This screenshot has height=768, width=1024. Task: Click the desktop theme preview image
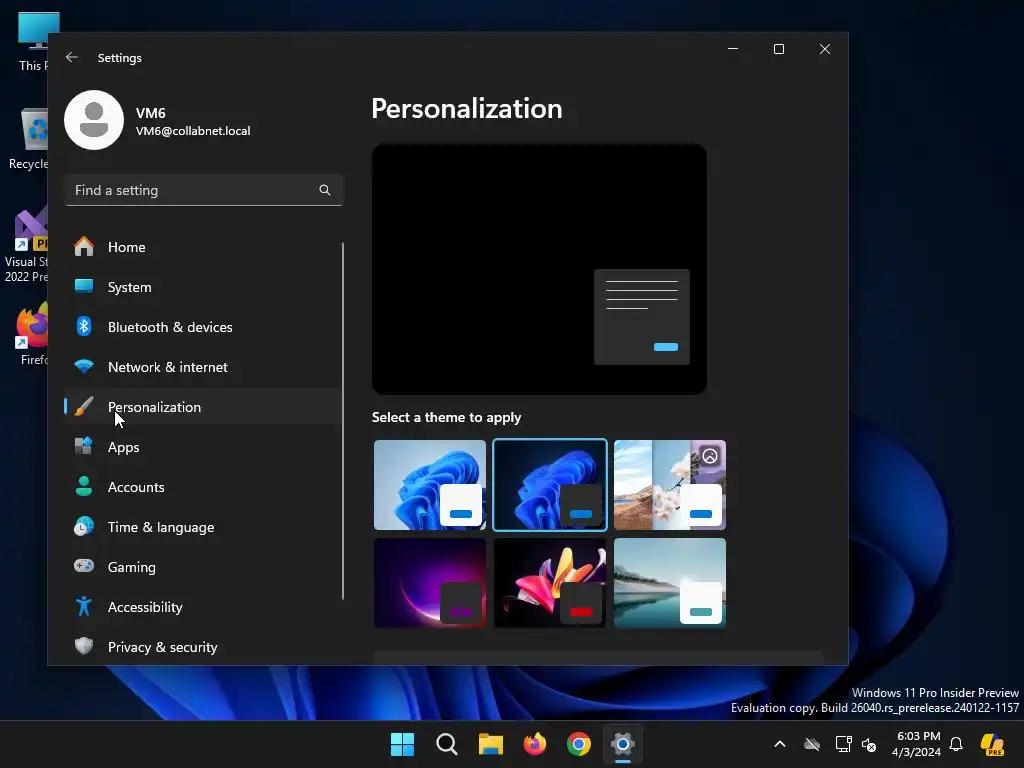(x=539, y=269)
